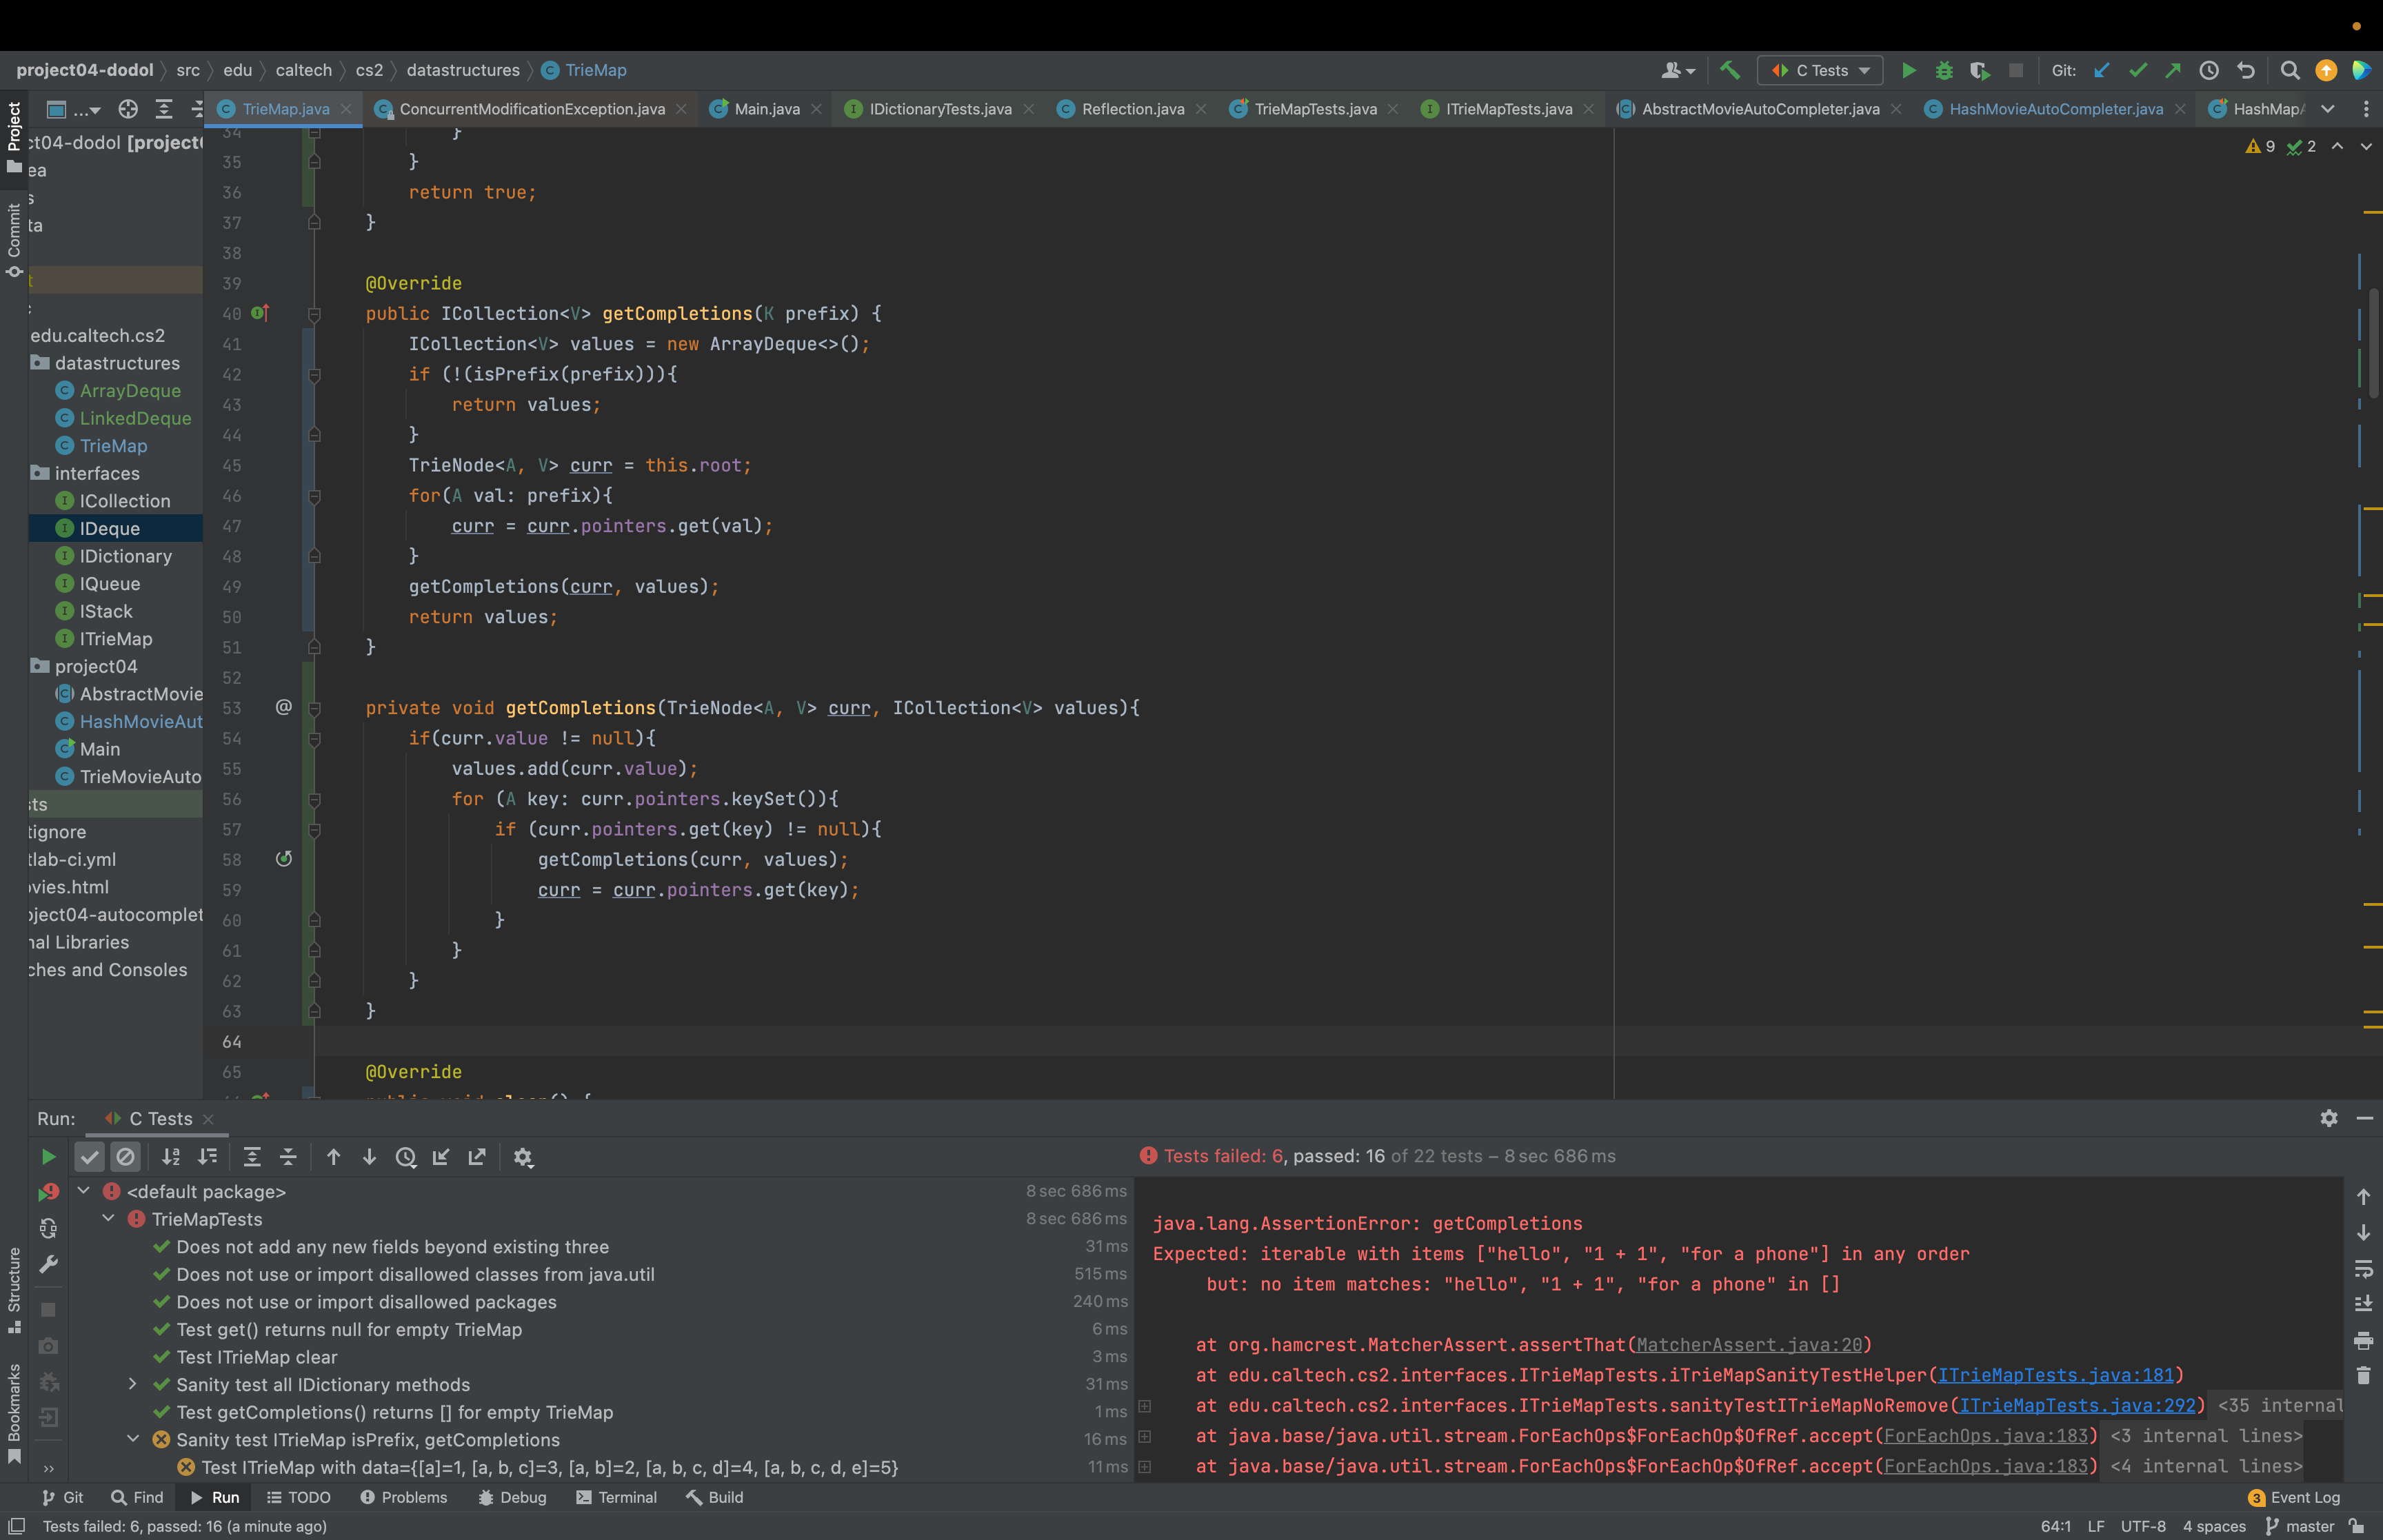Toggle soft-wrap in test console output
The image size is (2383, 1540).
[2364, 1268]
